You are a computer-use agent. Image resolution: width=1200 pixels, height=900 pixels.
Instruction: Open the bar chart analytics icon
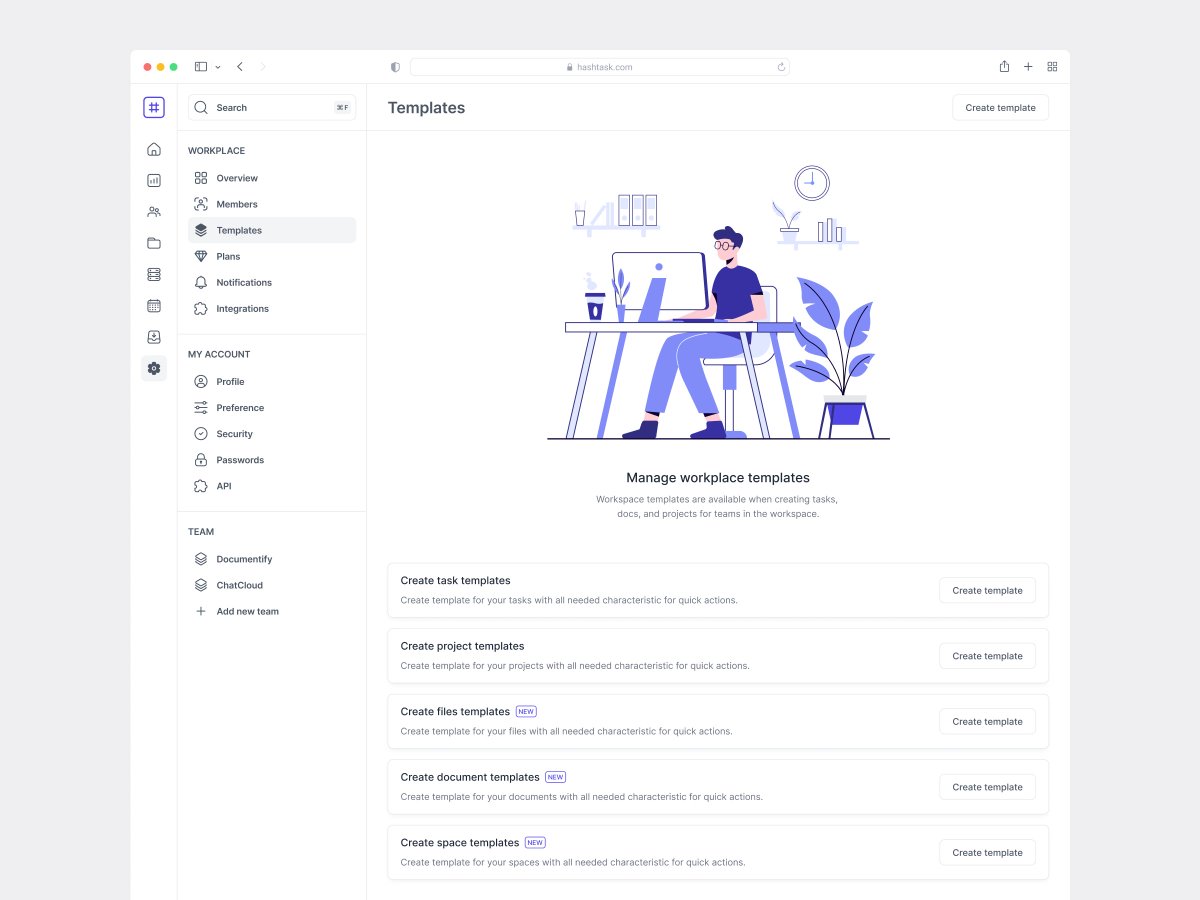click(x=154, y=181)
